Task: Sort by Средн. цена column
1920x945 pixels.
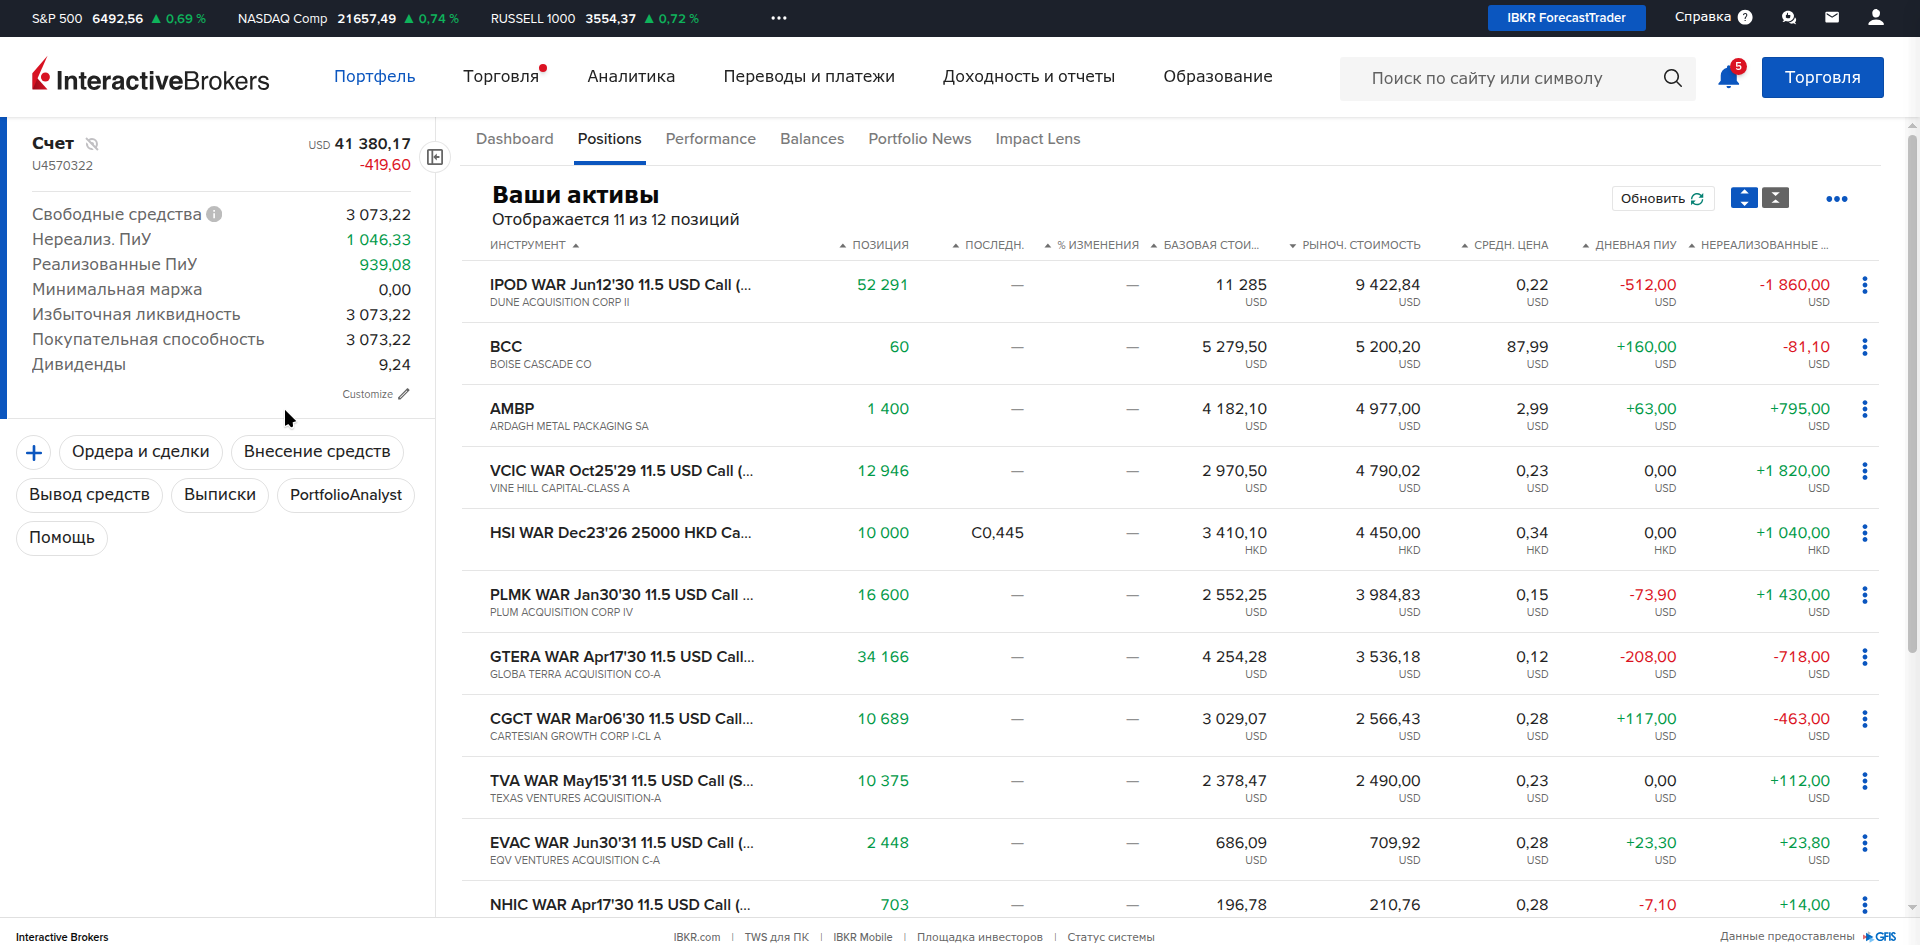Action: pyautogui.click(x=1505, y=245)
